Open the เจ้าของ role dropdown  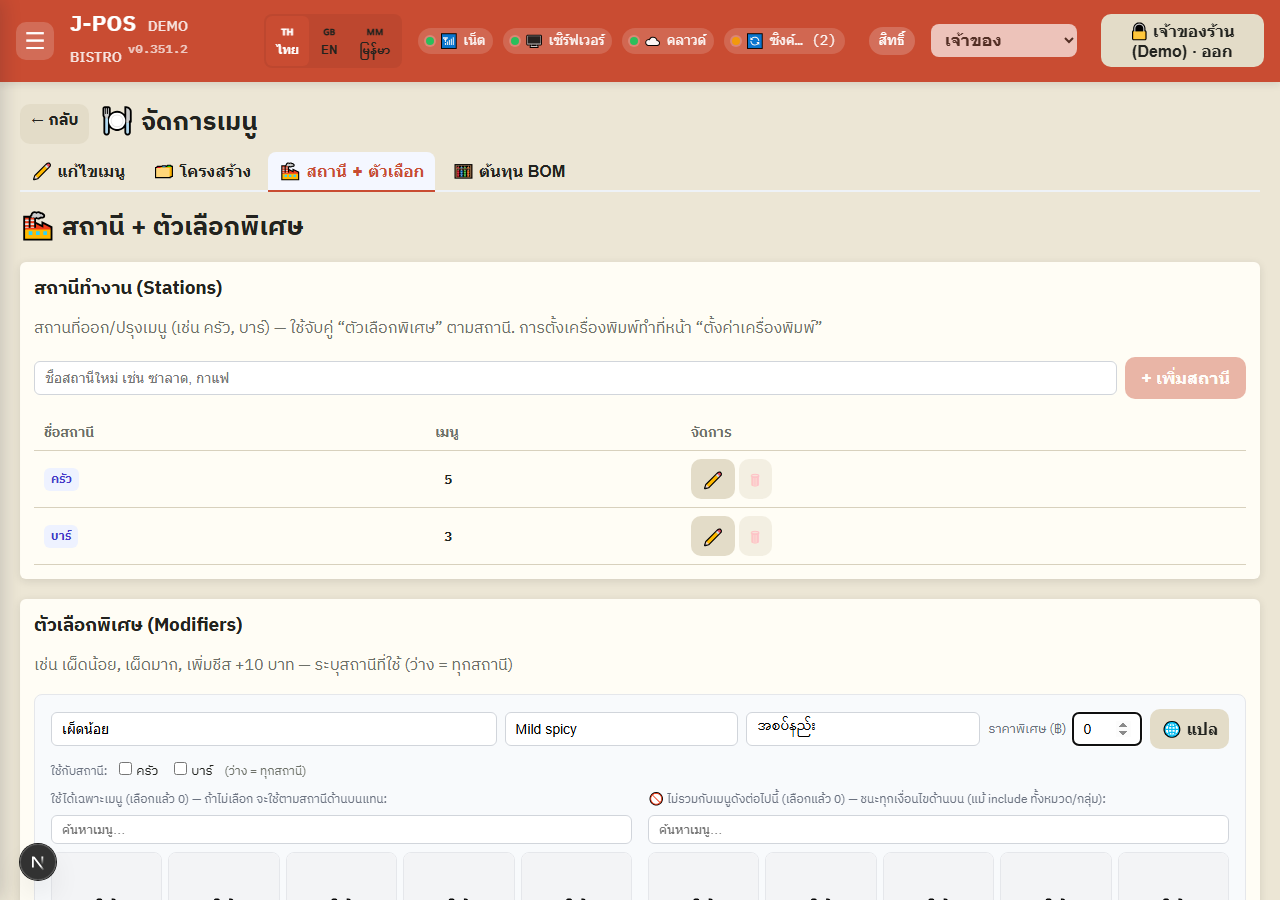(1004, 41)
